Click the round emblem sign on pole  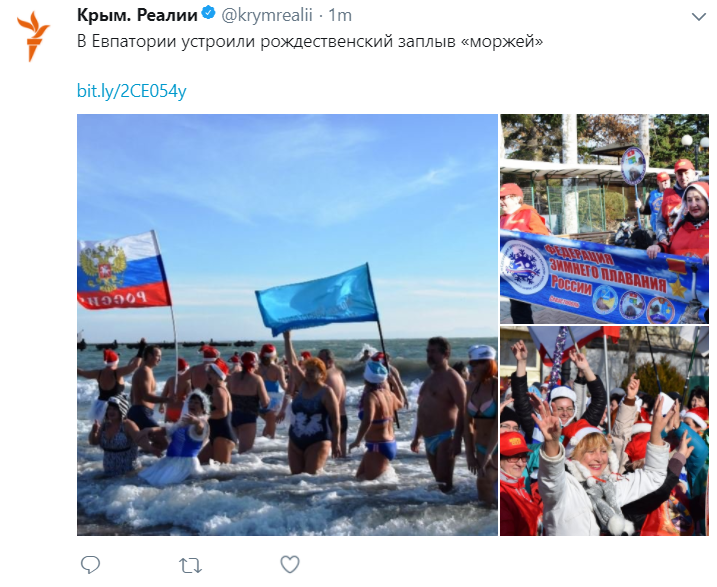633,165
